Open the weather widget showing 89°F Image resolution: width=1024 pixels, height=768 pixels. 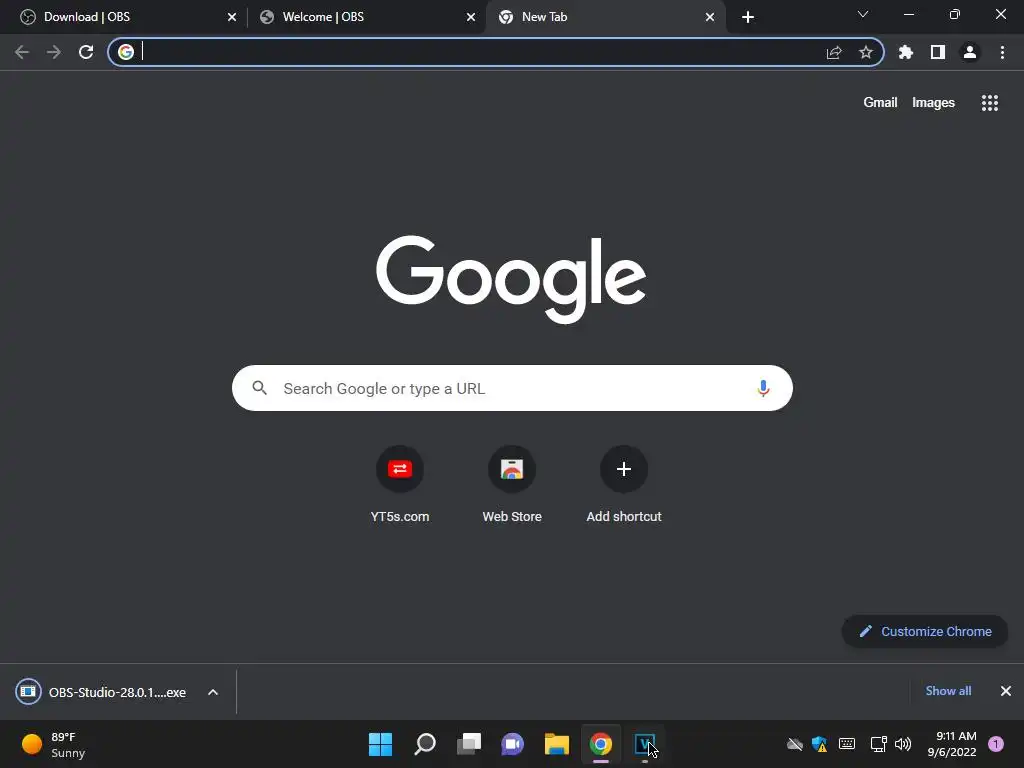54,744
